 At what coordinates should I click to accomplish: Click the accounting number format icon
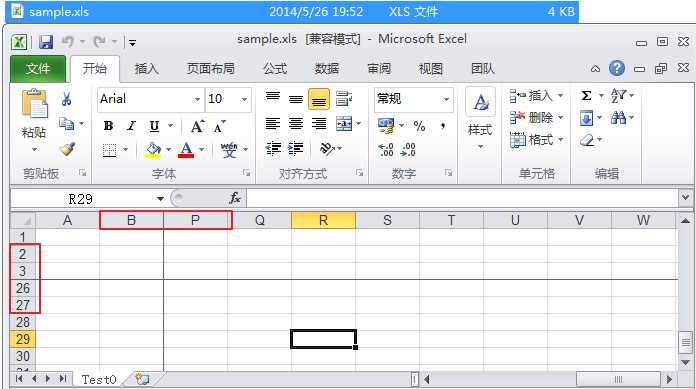click(x=386, y=126)
